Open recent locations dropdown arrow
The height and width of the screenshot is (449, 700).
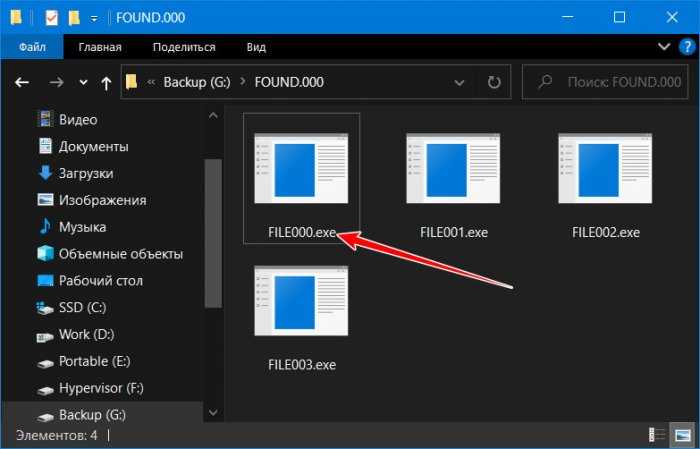(x=83, y=83)
